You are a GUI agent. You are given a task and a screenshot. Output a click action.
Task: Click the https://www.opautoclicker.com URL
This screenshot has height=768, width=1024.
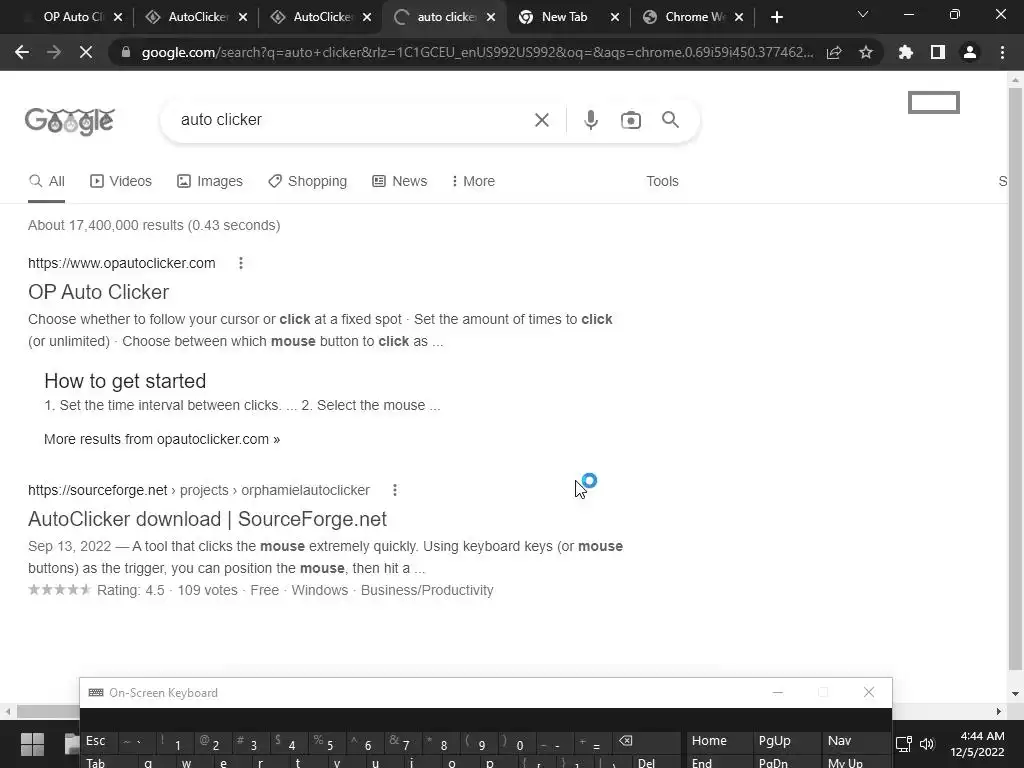tap(121, 263)
